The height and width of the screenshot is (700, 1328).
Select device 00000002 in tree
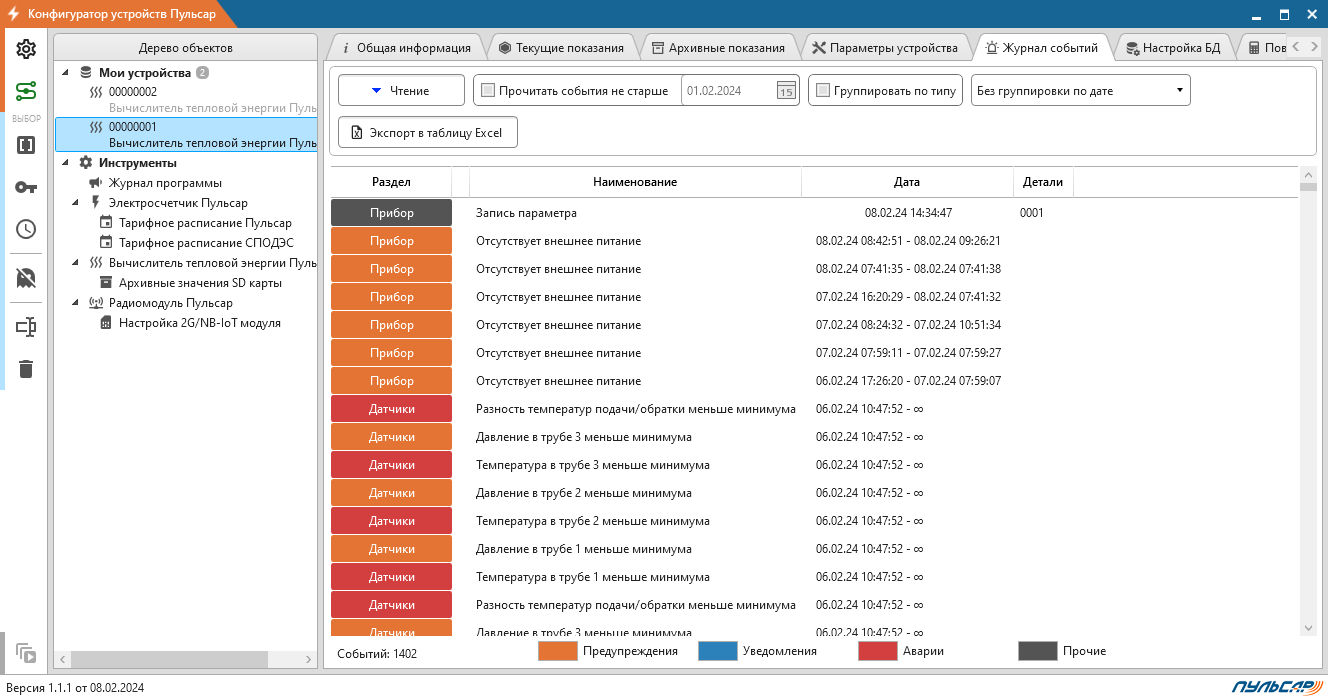186,99
